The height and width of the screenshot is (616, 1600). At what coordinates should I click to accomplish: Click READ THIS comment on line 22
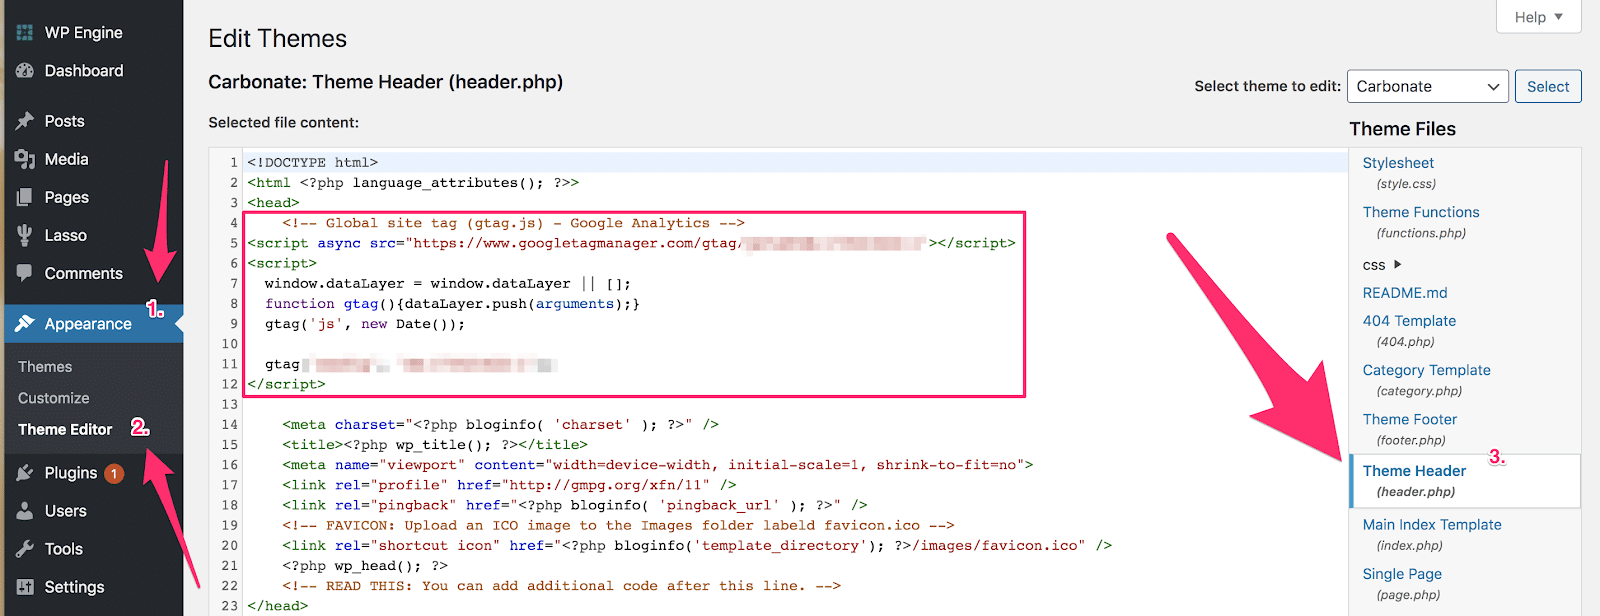pos(561,586)
